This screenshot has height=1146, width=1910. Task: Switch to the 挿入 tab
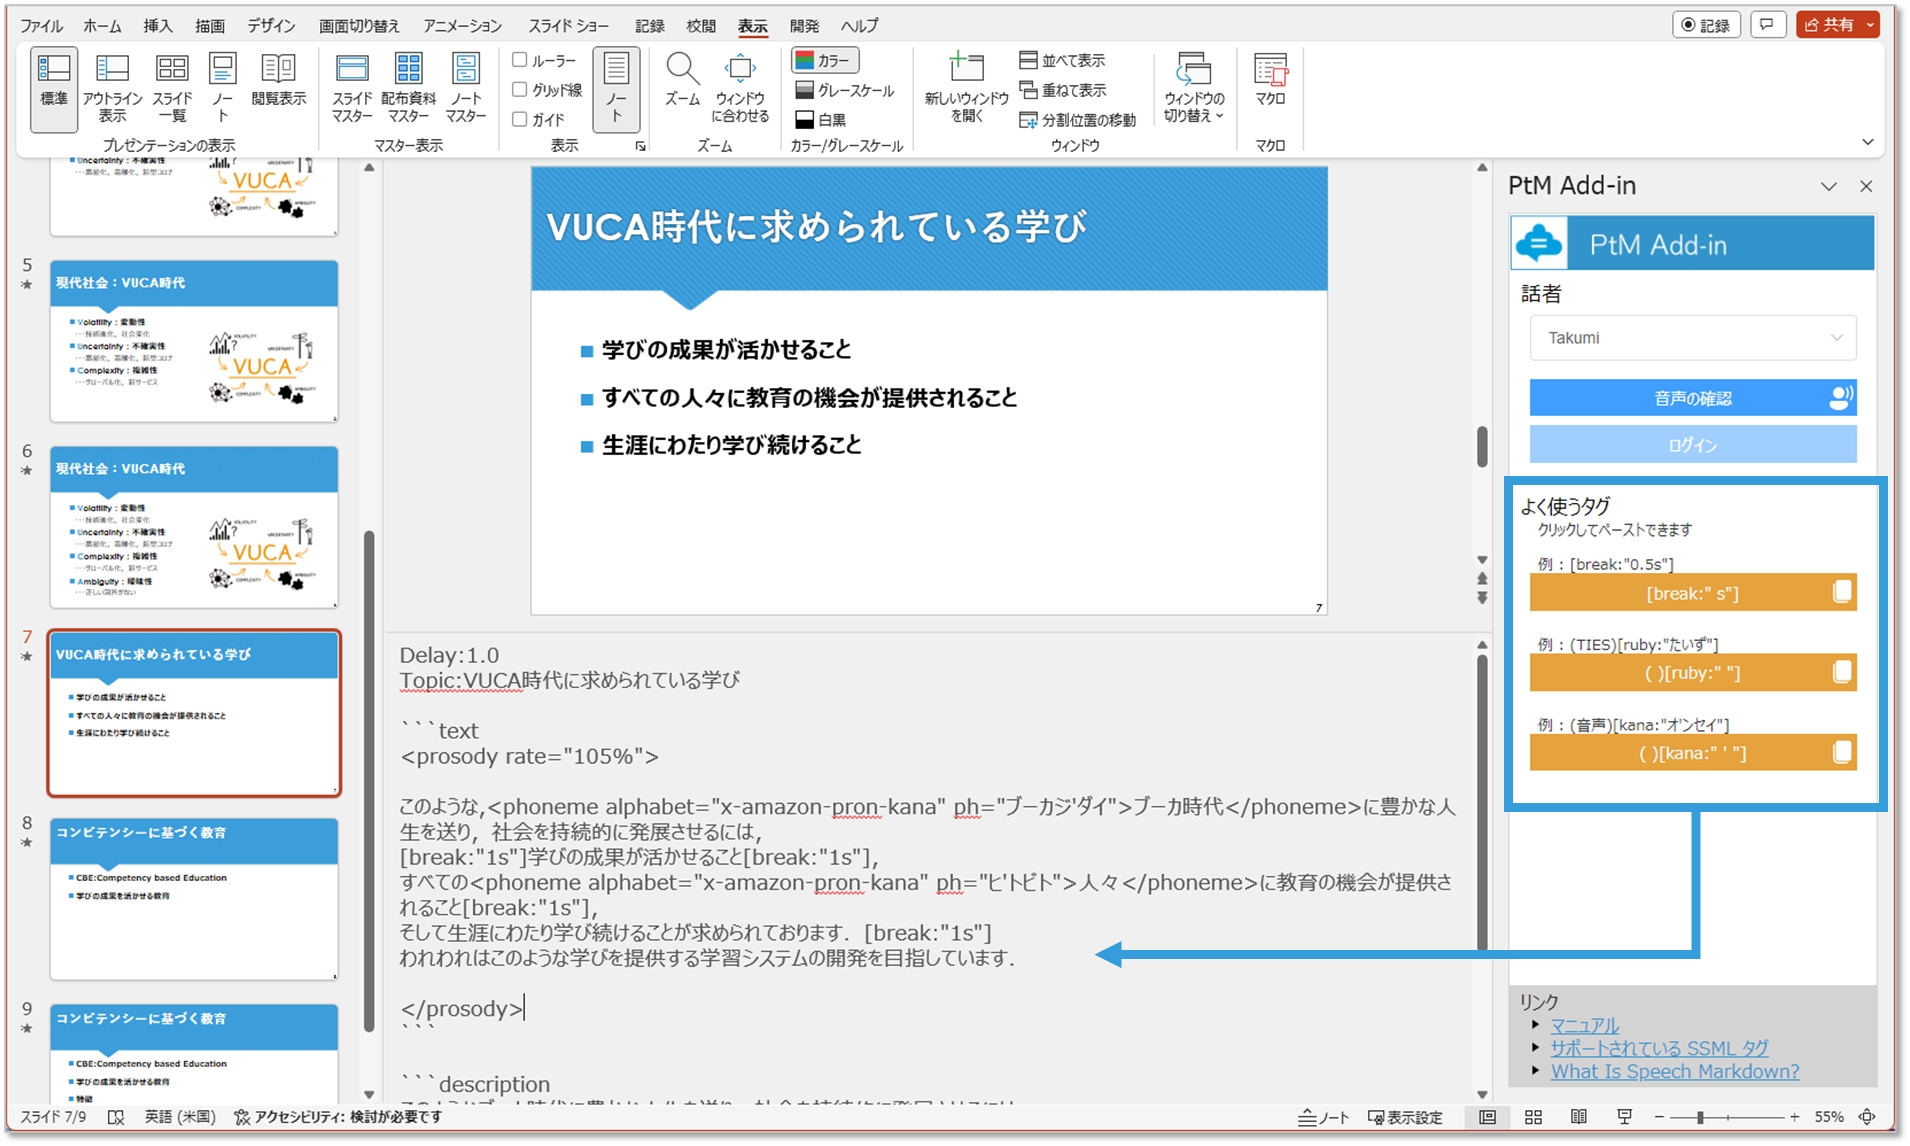tap(157, 26)
